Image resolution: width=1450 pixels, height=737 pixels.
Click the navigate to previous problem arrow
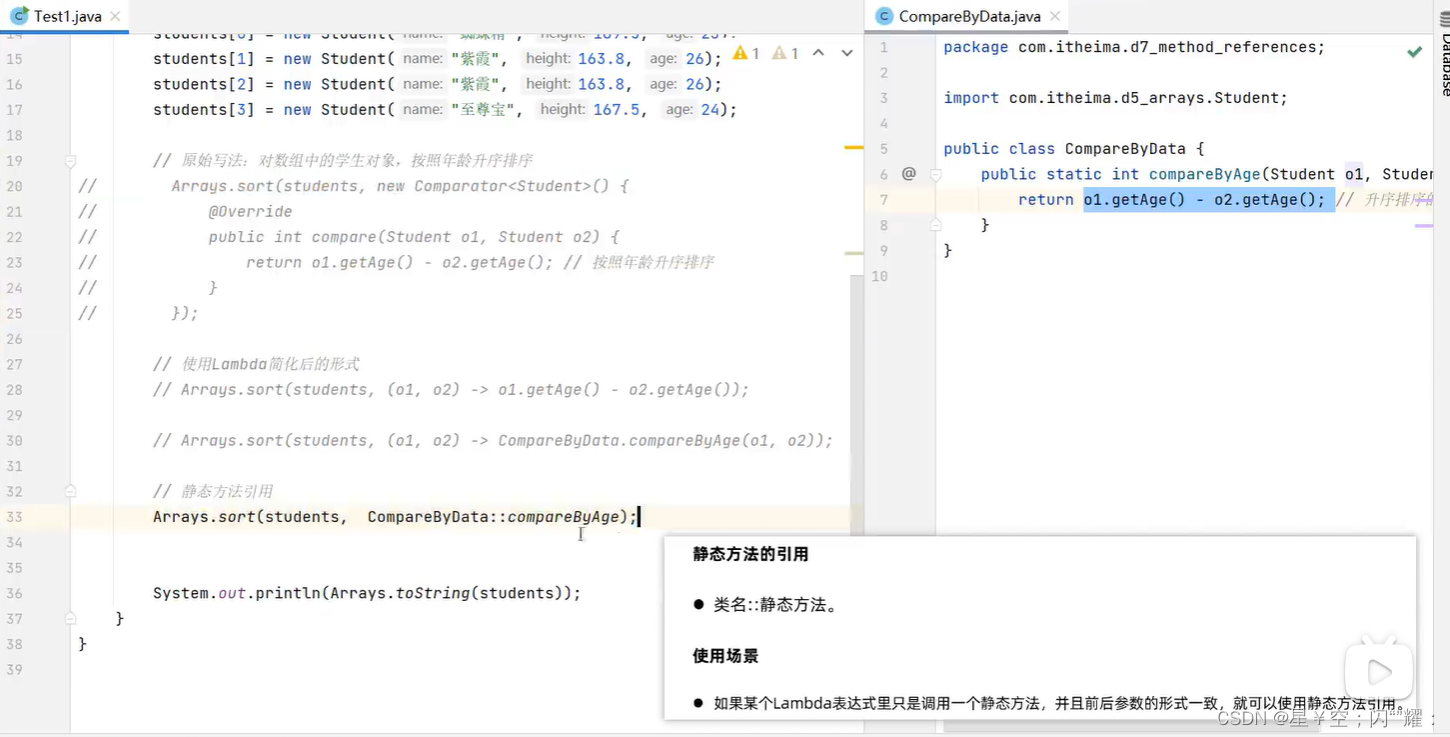(x=817, y=53)
